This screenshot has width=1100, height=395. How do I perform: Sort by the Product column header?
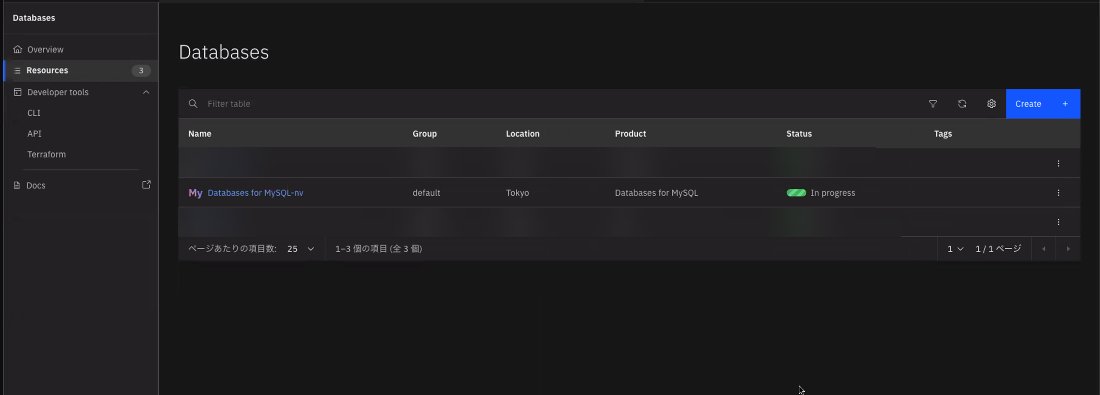coord(631,134)
